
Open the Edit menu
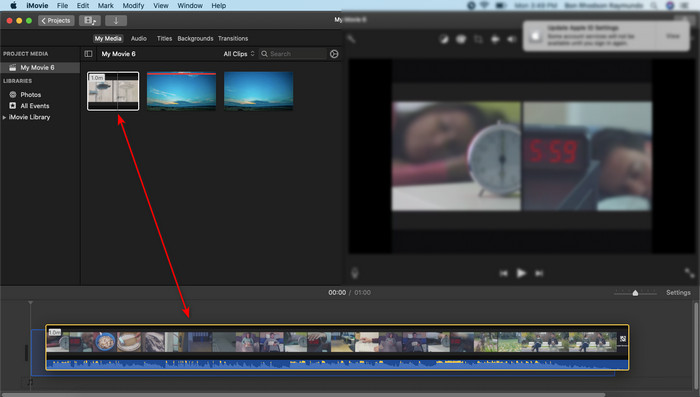[83, 5]
